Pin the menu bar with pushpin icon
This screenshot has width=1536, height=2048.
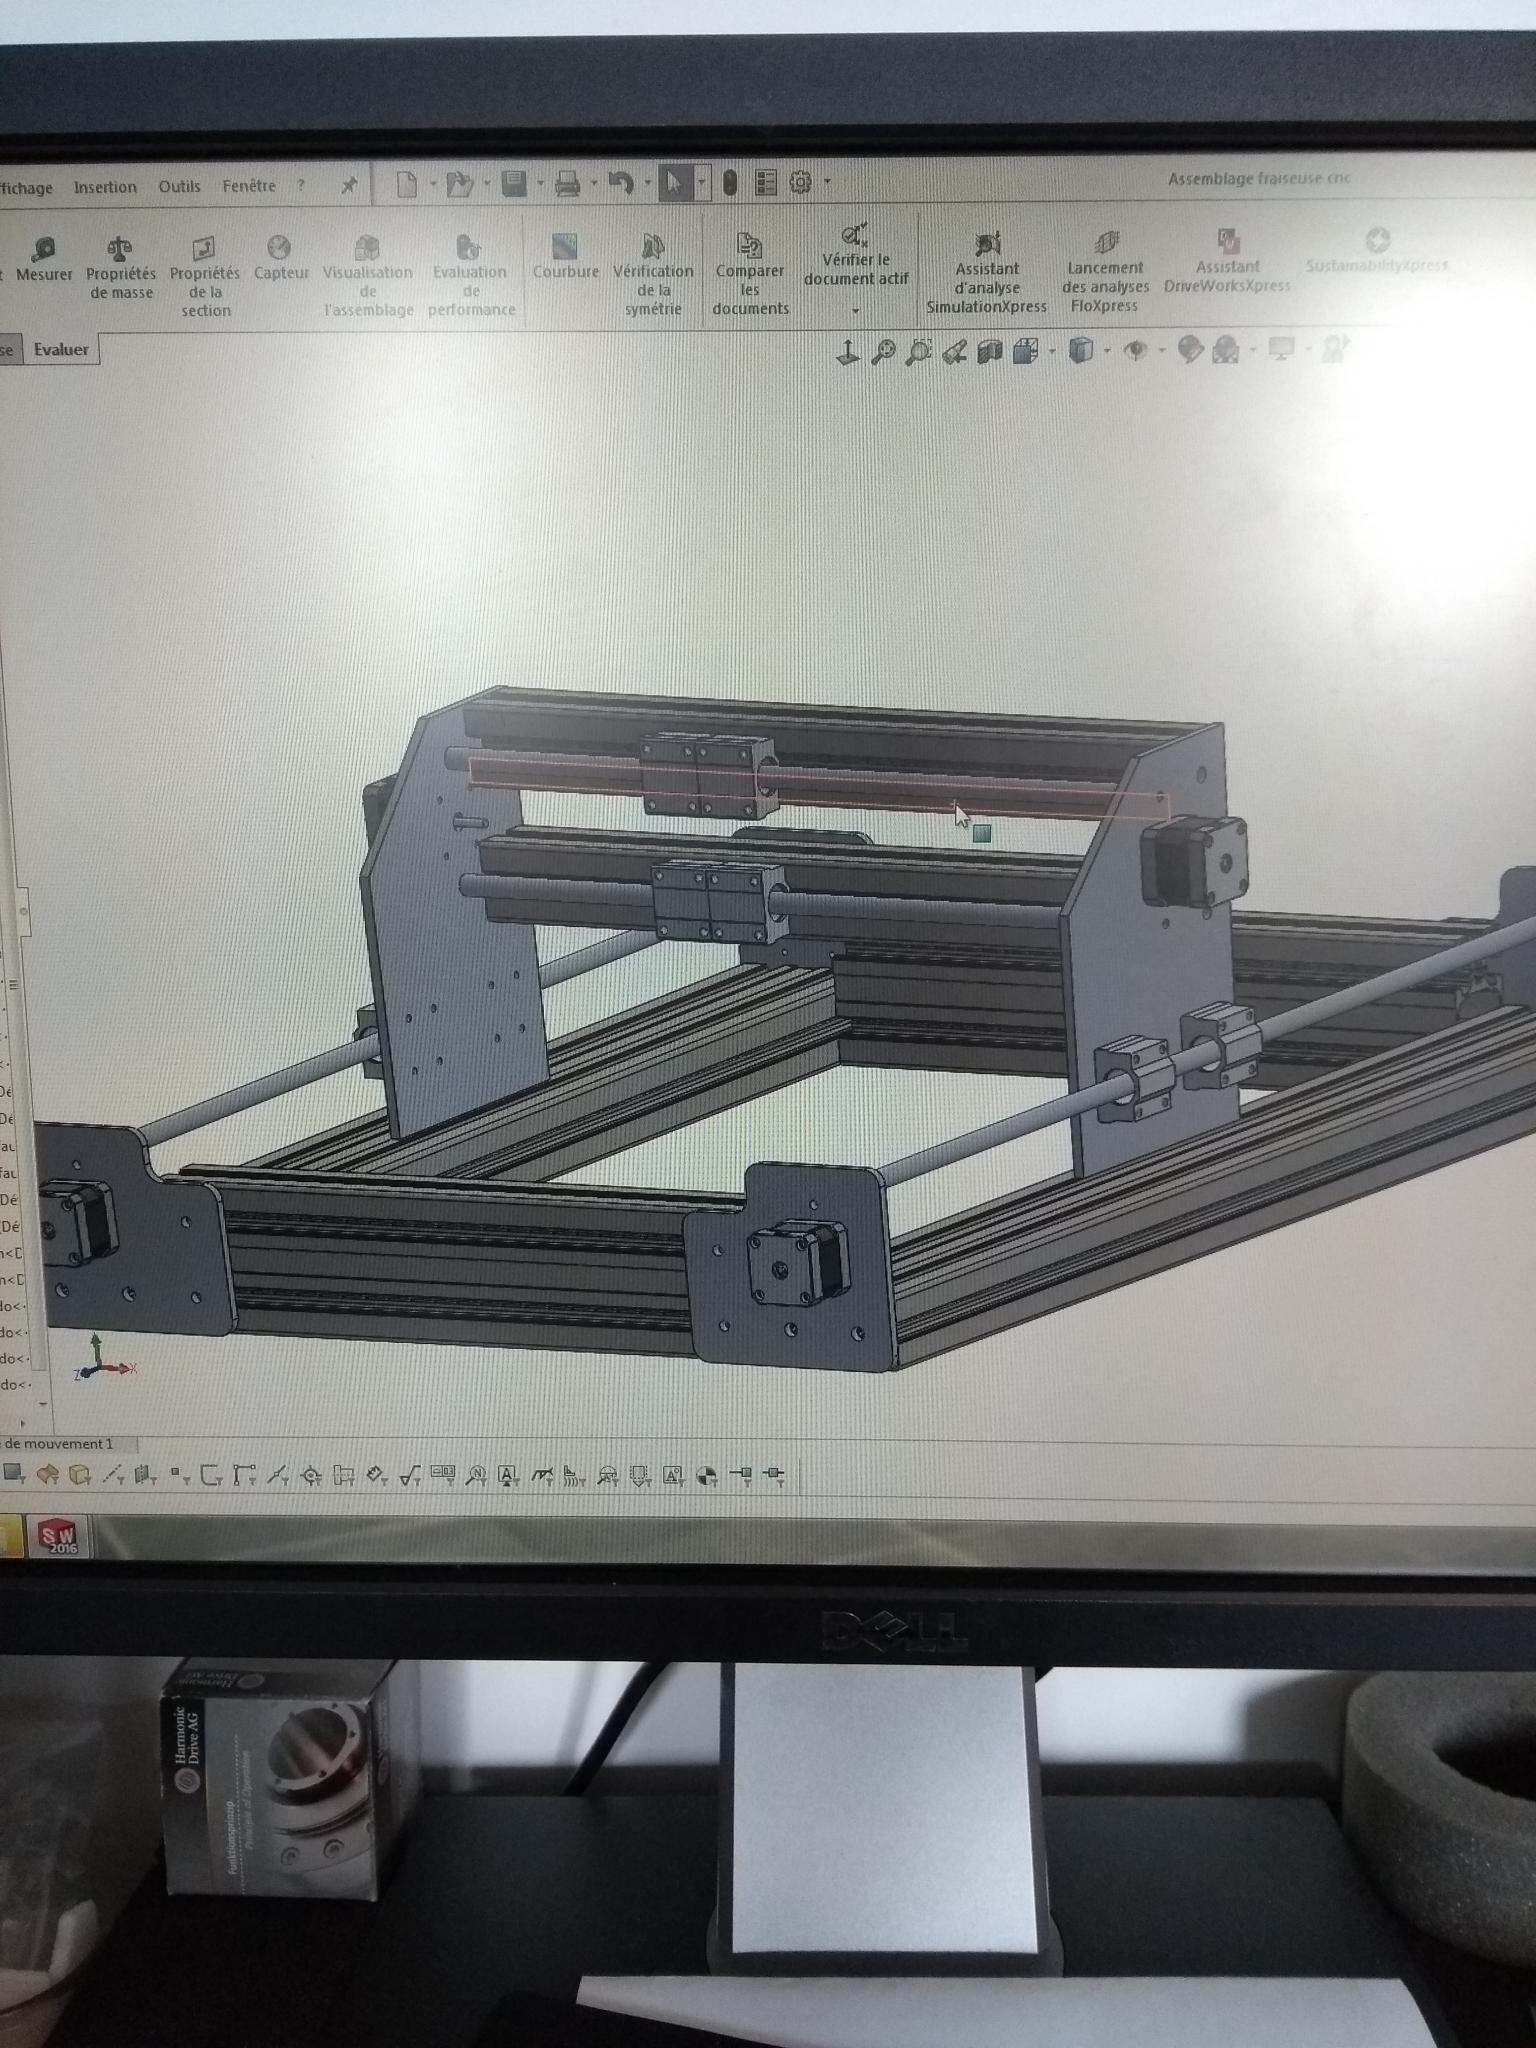[x=349, y=185]
